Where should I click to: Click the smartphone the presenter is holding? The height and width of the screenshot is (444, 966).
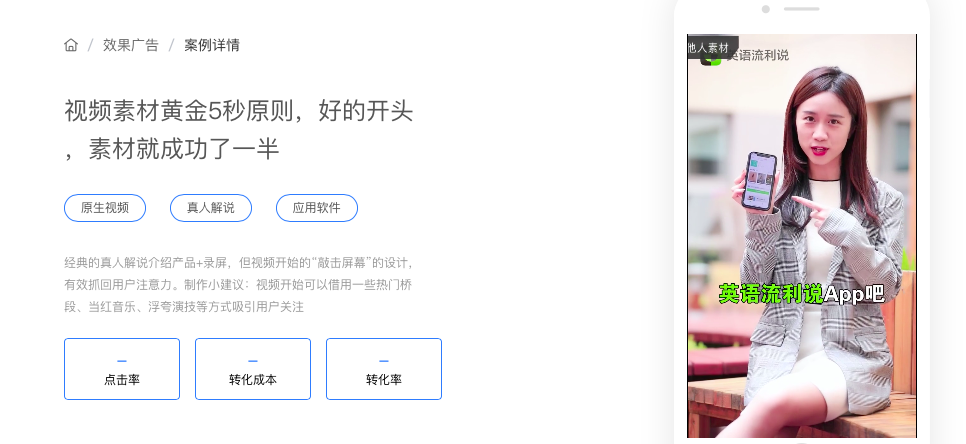point(760,181)
